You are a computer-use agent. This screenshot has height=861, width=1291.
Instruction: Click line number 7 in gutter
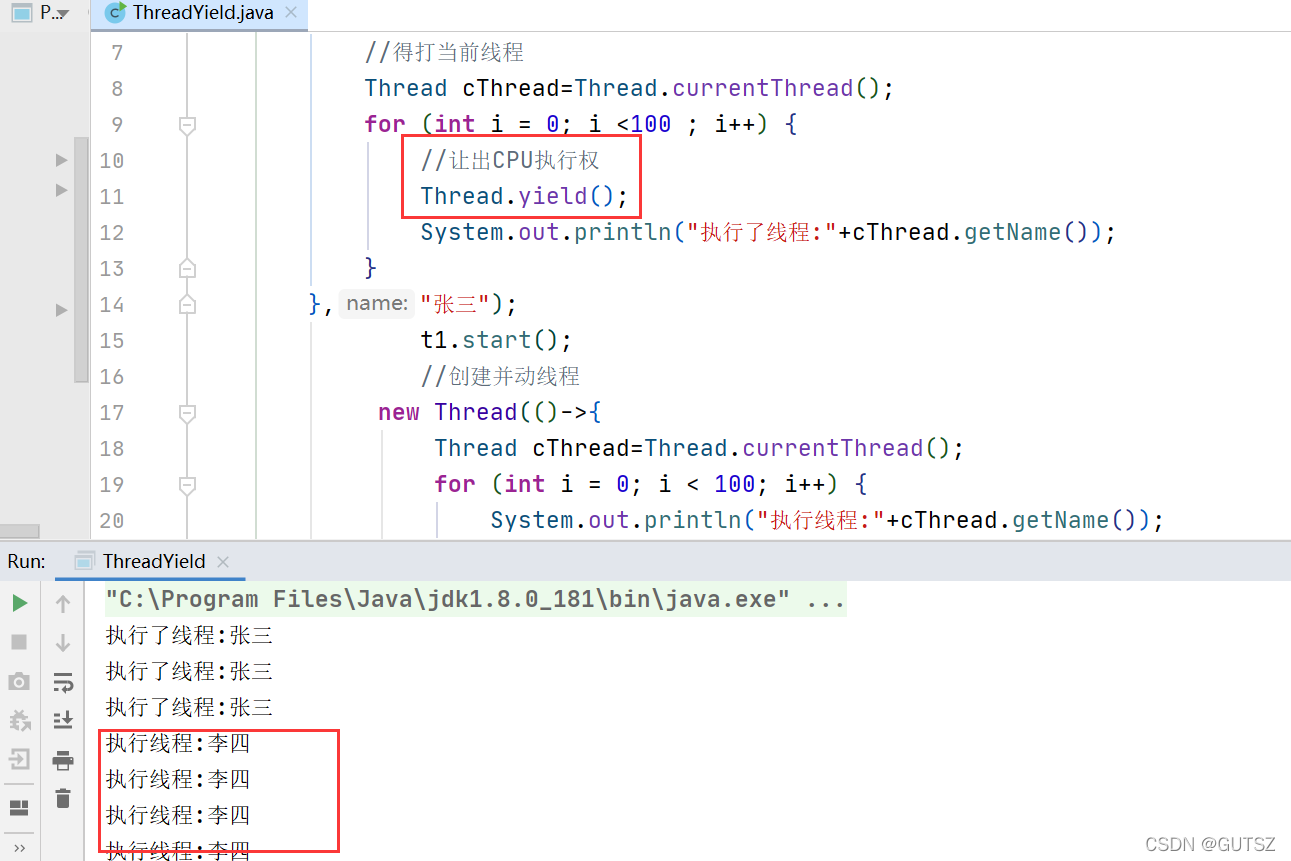tap(118, 52)
